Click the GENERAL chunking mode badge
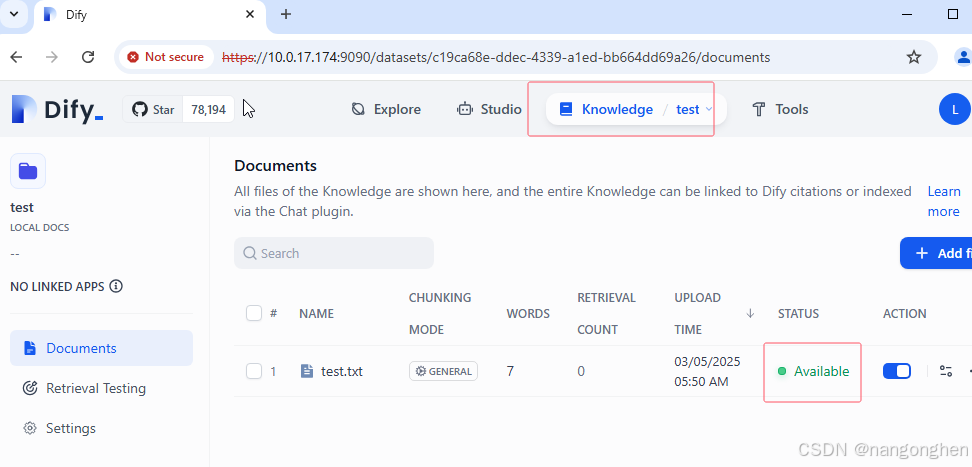The width and height of the screenshot is (972, 467). pyautogui.click(x=443, y=371)
